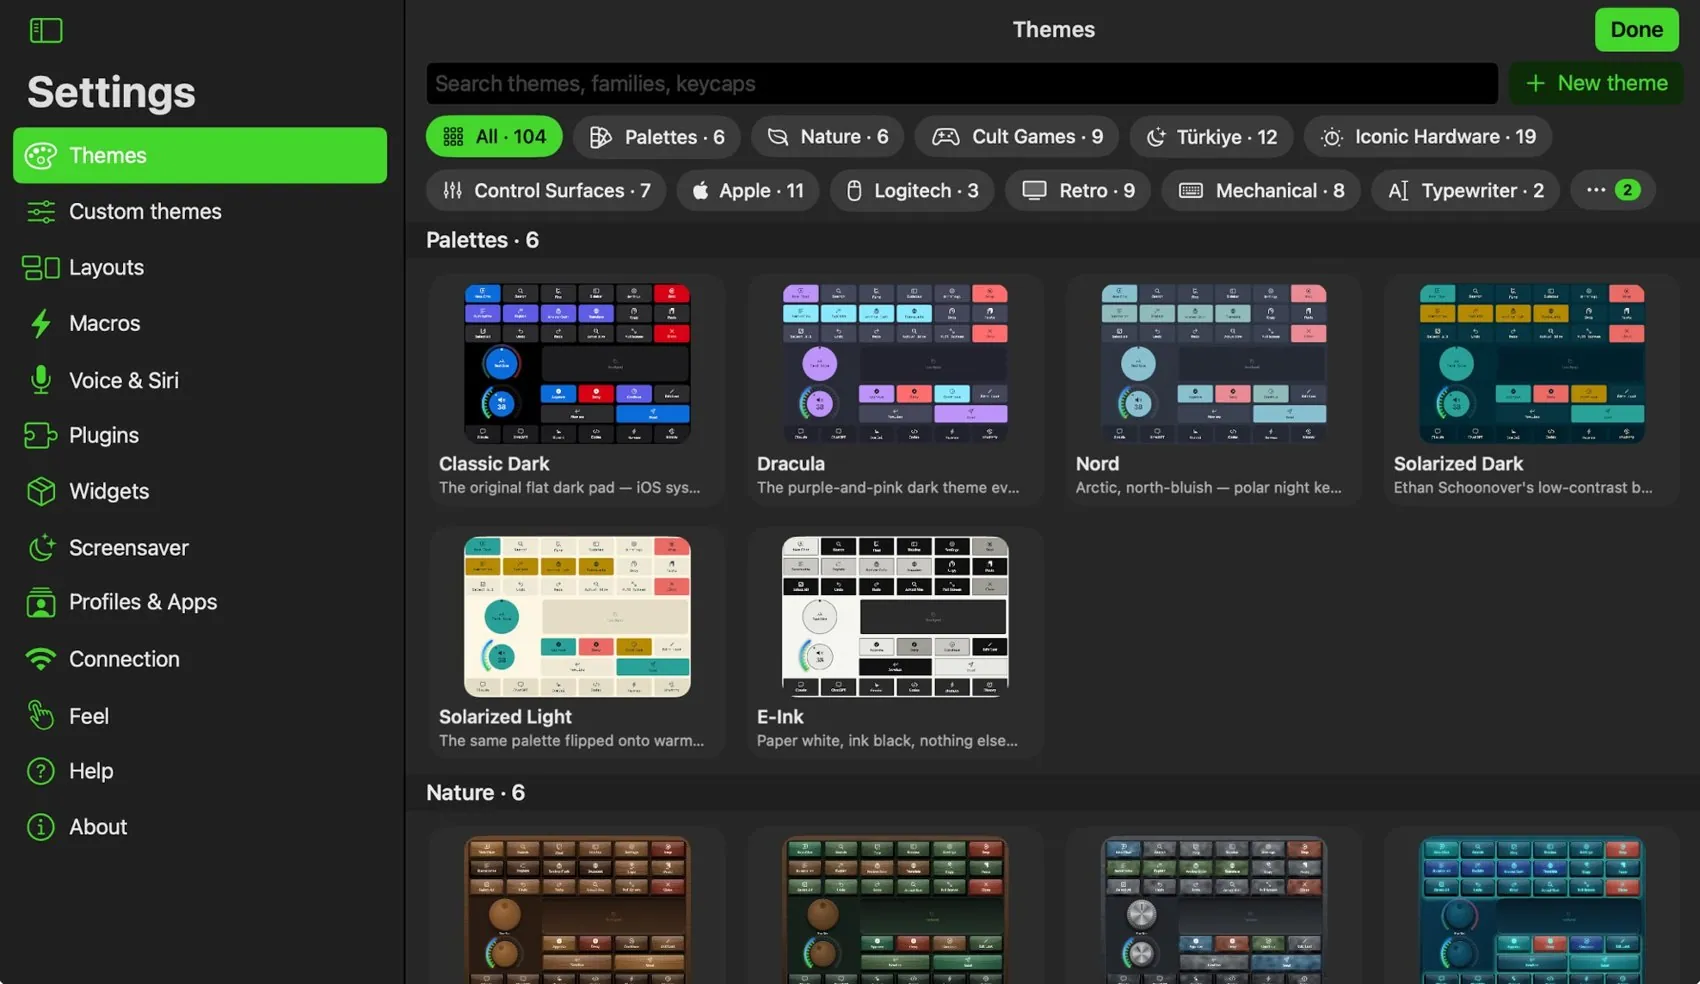The height and width of the screenshot is (984, 1700).
Task: Create a New theme
Action: click(x=1596, y=83)
